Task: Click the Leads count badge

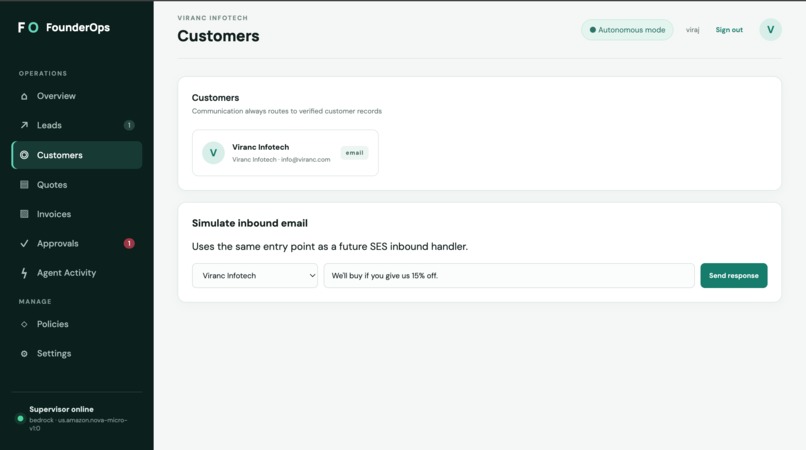Action: (129, 125)
